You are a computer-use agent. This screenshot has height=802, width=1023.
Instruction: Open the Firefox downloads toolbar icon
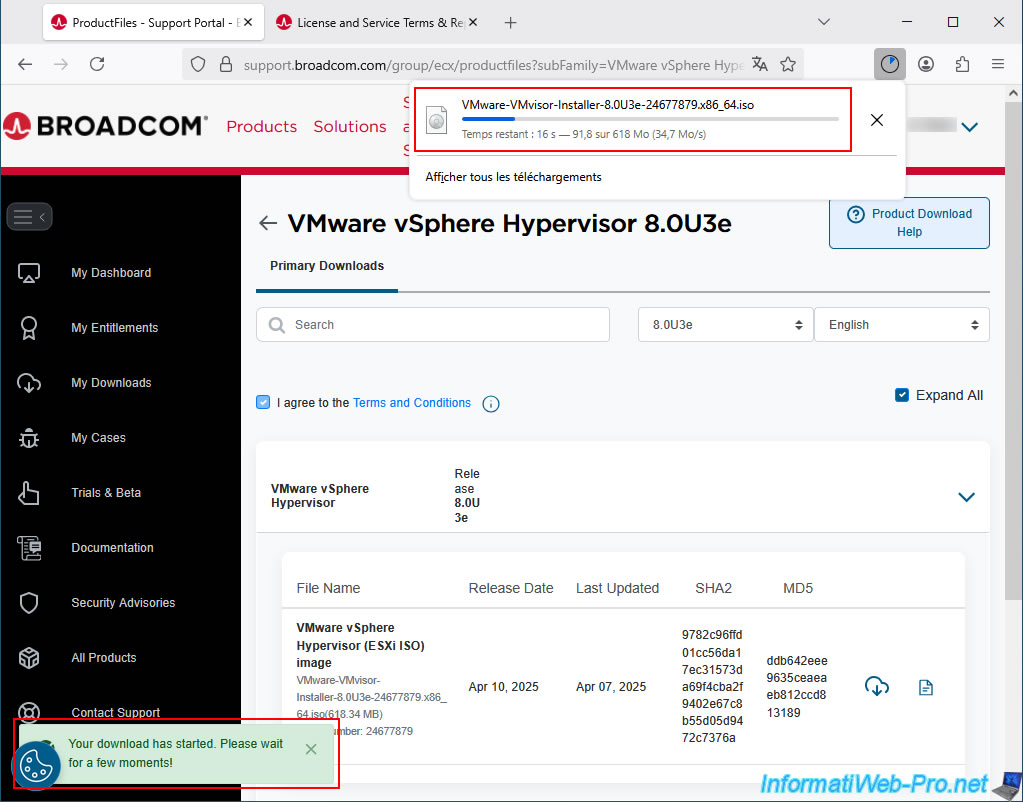(888, 64)
